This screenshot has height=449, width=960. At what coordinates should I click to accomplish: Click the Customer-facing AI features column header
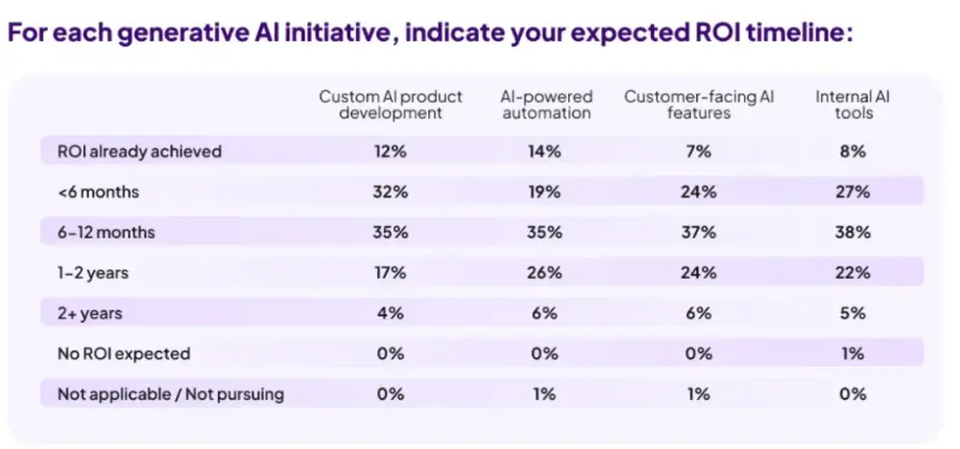pos(699,105)
